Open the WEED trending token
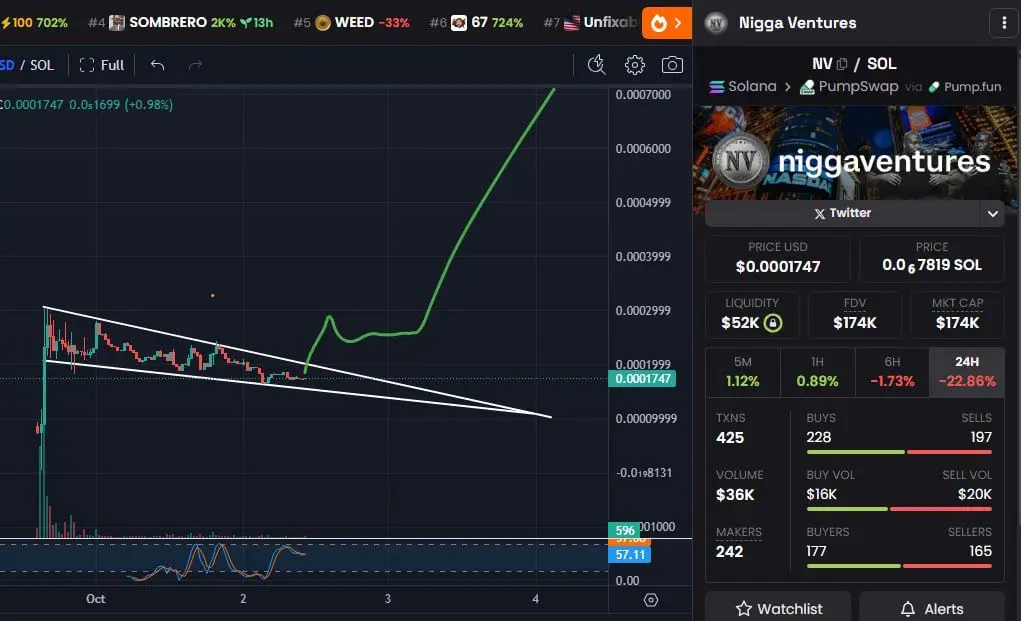This screenshot has height=621, width=1021. [352, 23]
